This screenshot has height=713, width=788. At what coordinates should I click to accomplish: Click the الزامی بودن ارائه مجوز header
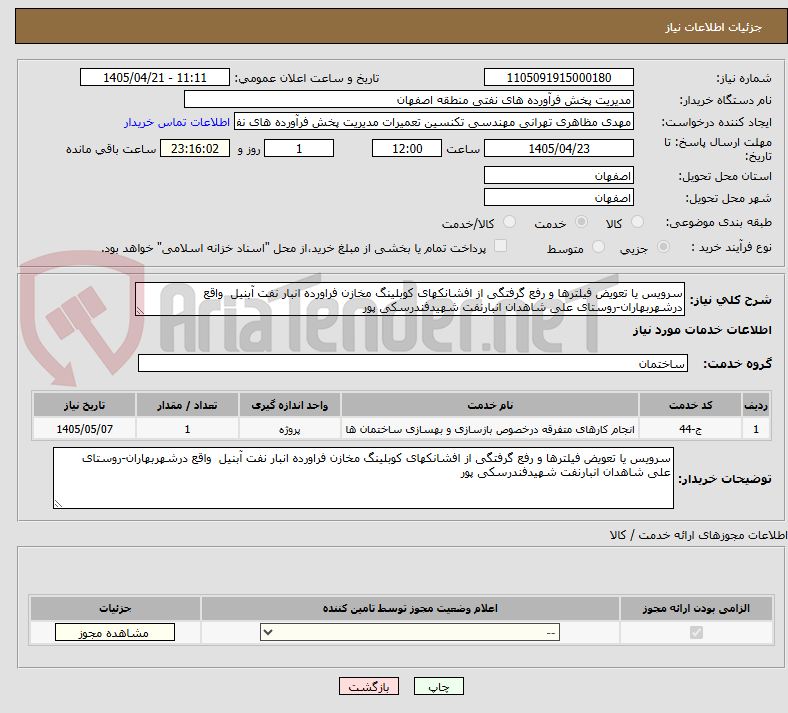tap(696, 608)
